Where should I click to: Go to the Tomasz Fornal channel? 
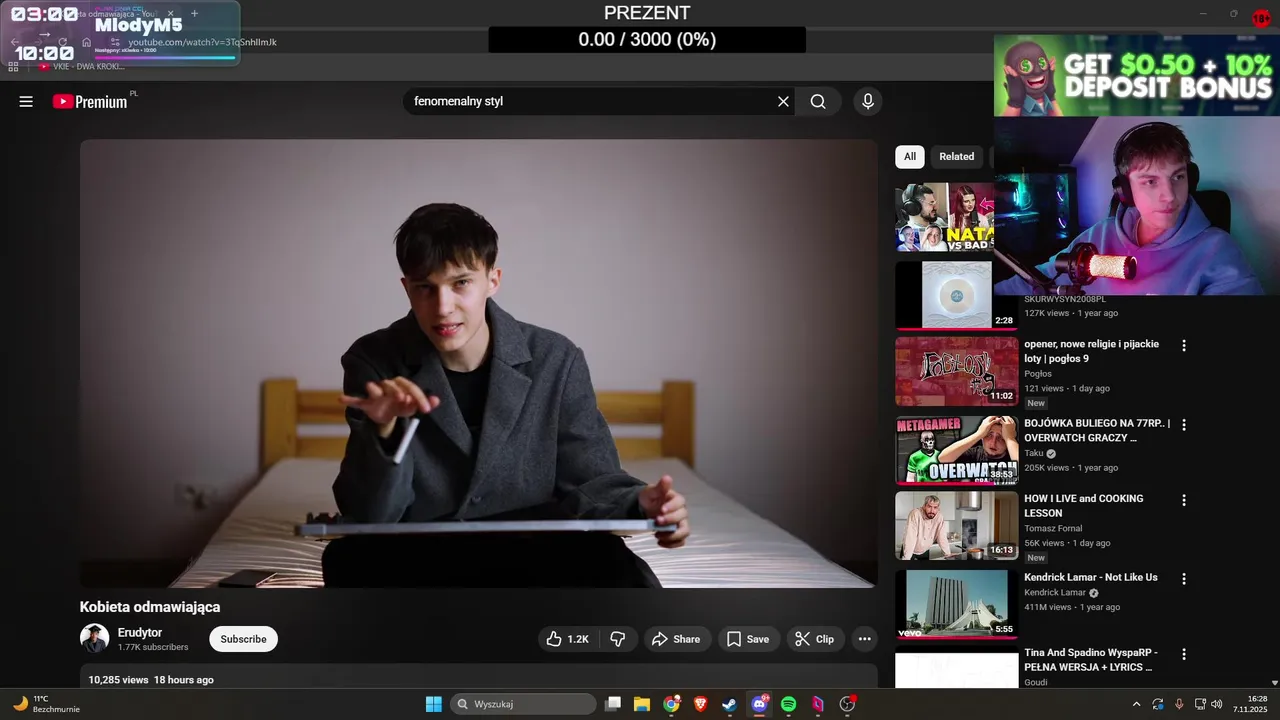(1054, 528)
